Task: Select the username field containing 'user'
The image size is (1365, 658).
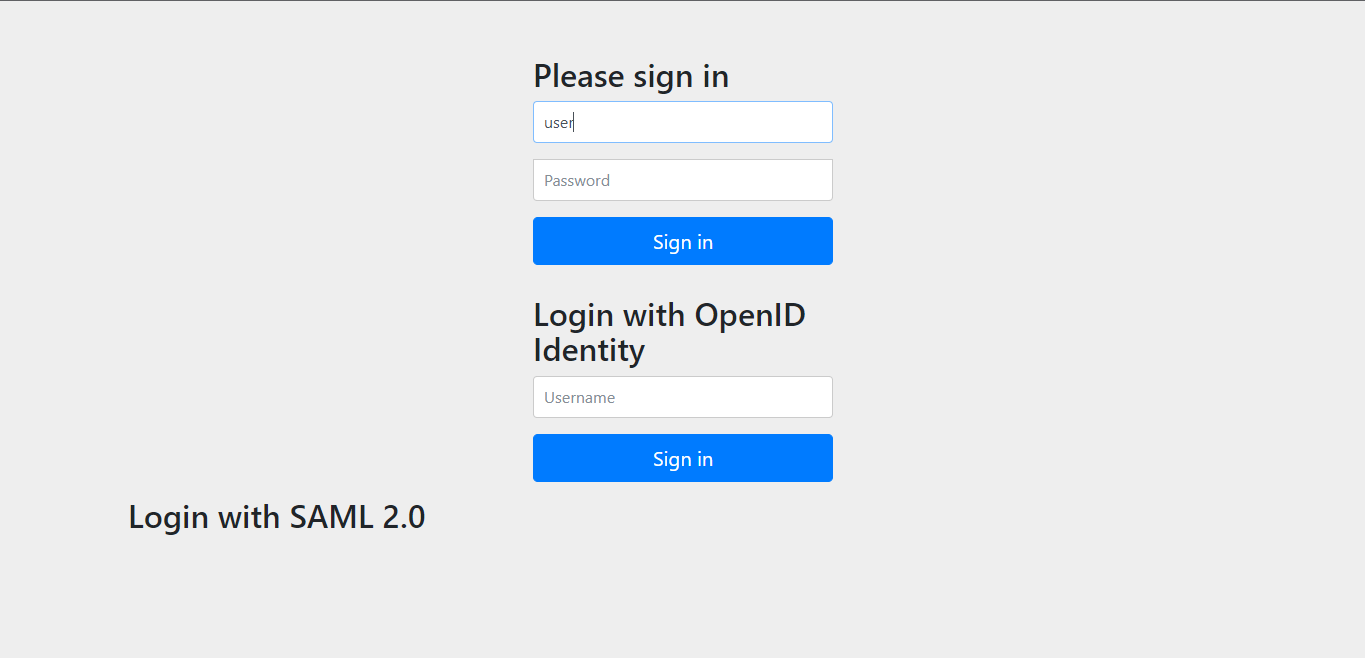Action: tap(682, 122)
